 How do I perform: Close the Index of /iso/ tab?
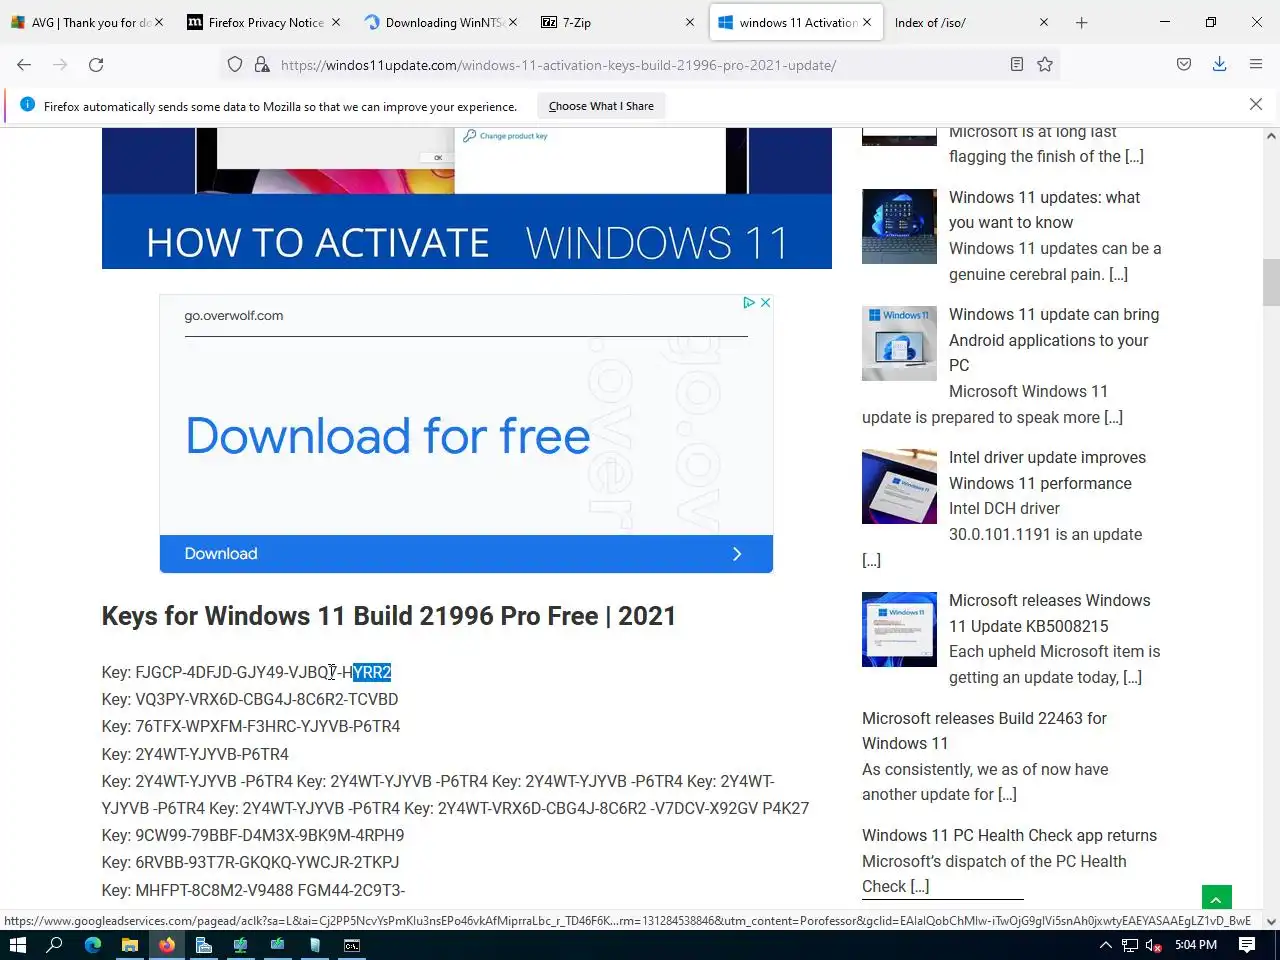[x=1044, y=22]
